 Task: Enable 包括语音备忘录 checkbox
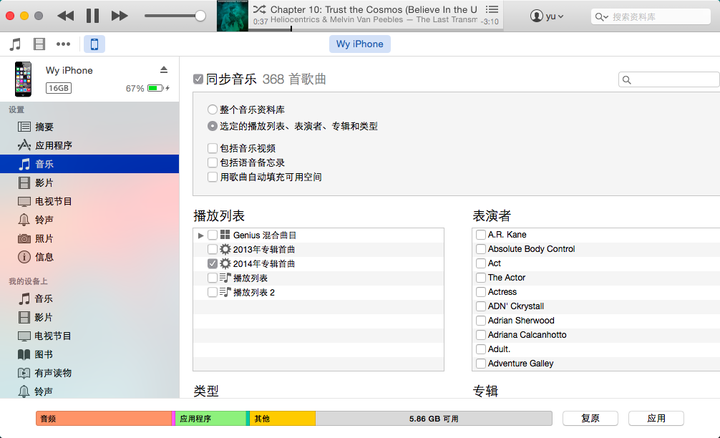pyautogui.click(x=212, y=163)
